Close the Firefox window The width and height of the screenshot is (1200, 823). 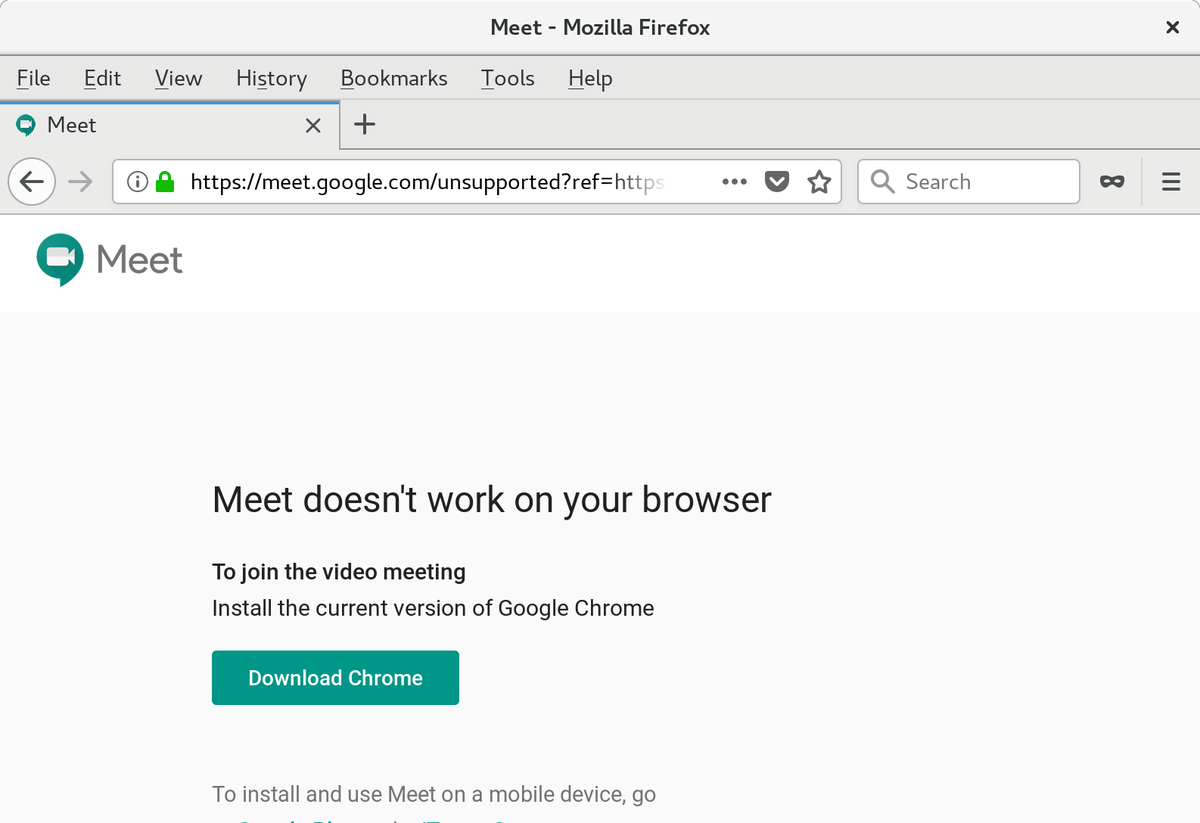click(1172, 28)
